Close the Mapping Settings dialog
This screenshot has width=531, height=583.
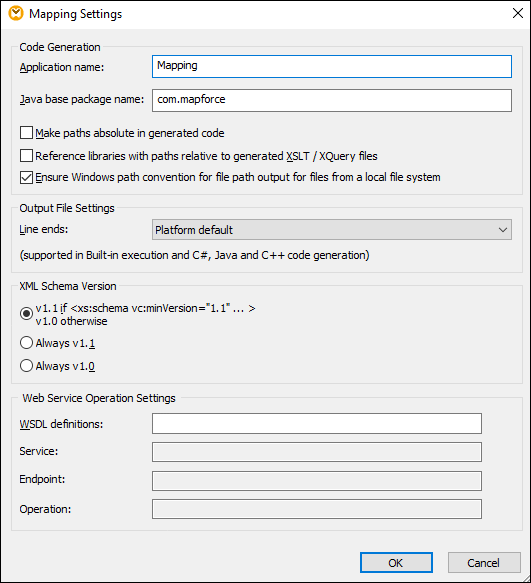click(x=517, y=13)
